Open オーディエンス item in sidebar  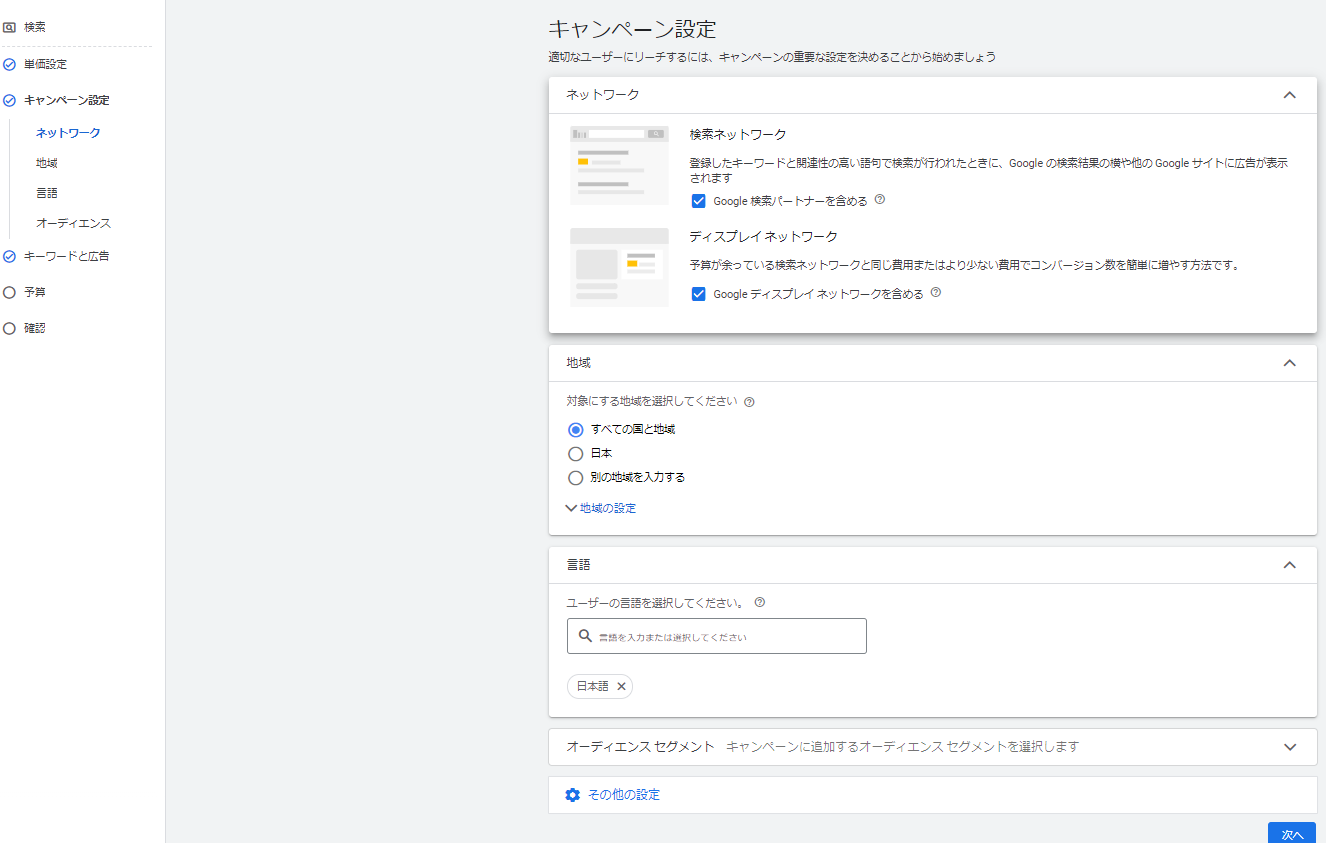tap(73, 223)
